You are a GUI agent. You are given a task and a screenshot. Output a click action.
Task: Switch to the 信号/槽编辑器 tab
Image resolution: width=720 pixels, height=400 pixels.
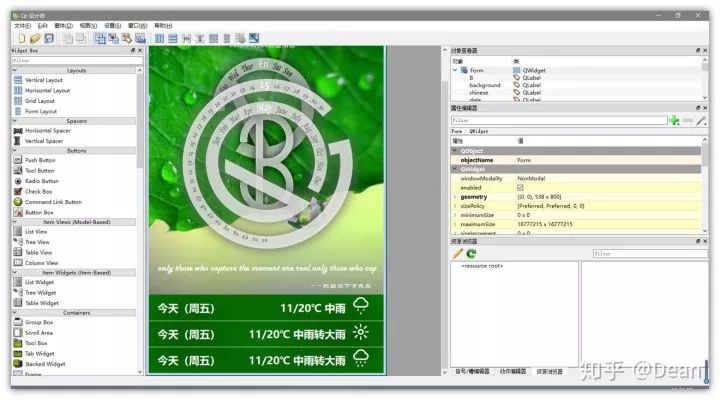(472, 371)
